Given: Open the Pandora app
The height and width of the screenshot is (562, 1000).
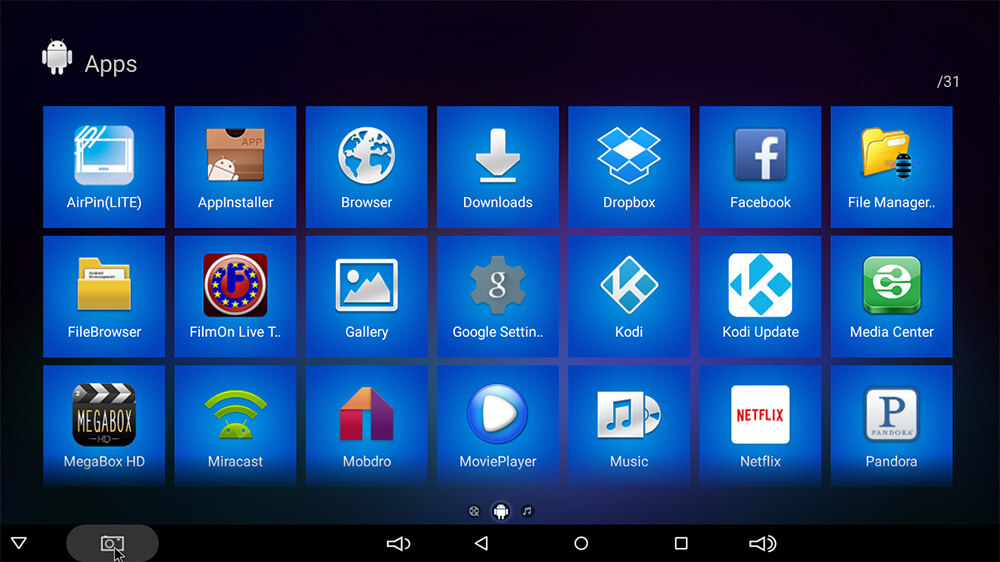Looking at the screenshot, I should [892, 426].
